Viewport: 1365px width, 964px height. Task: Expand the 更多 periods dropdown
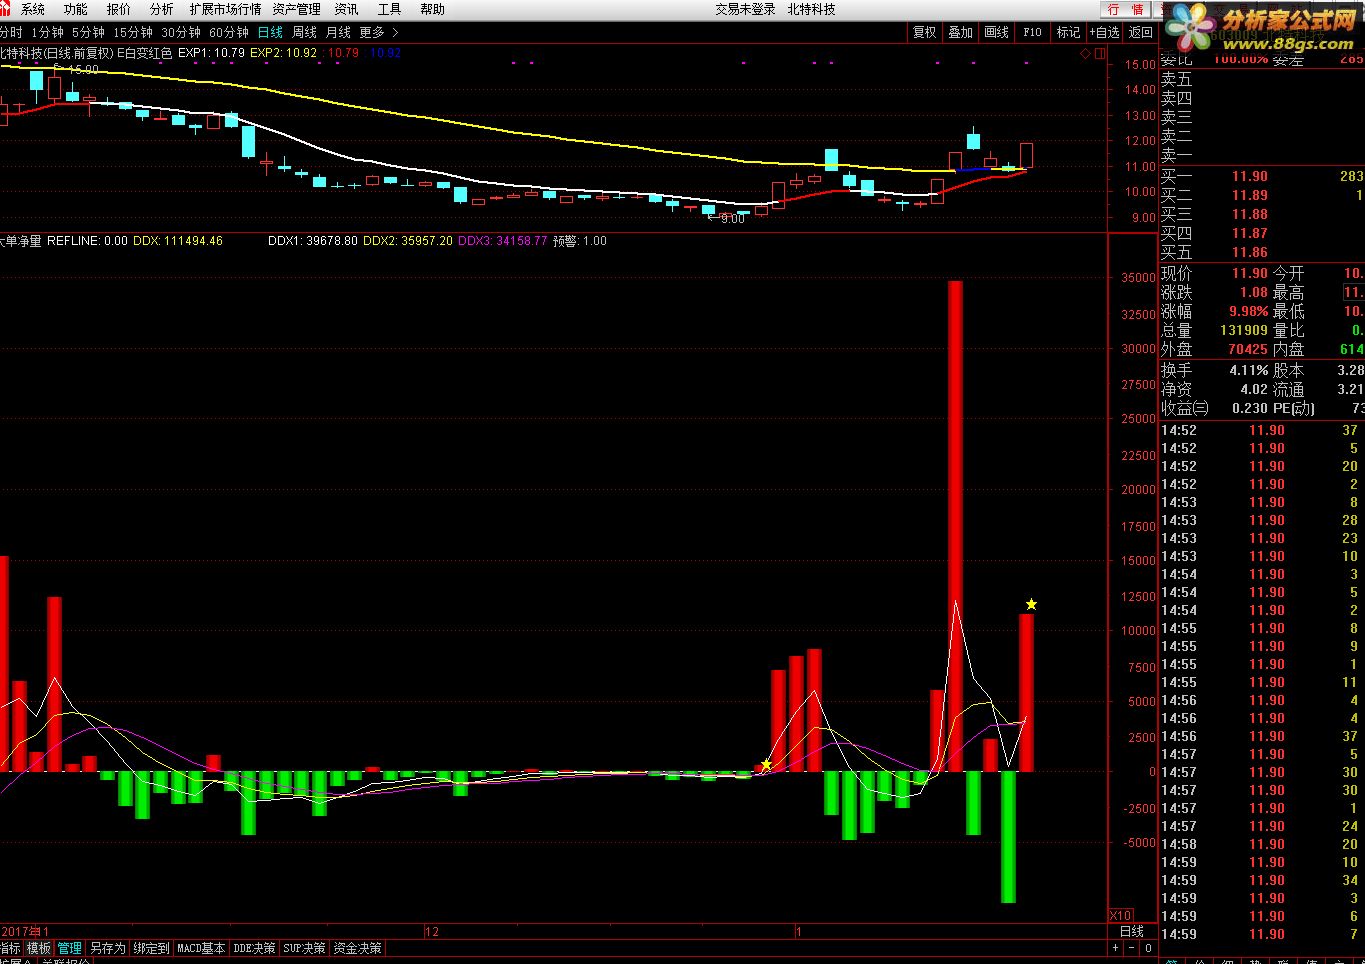coord(372,32)
